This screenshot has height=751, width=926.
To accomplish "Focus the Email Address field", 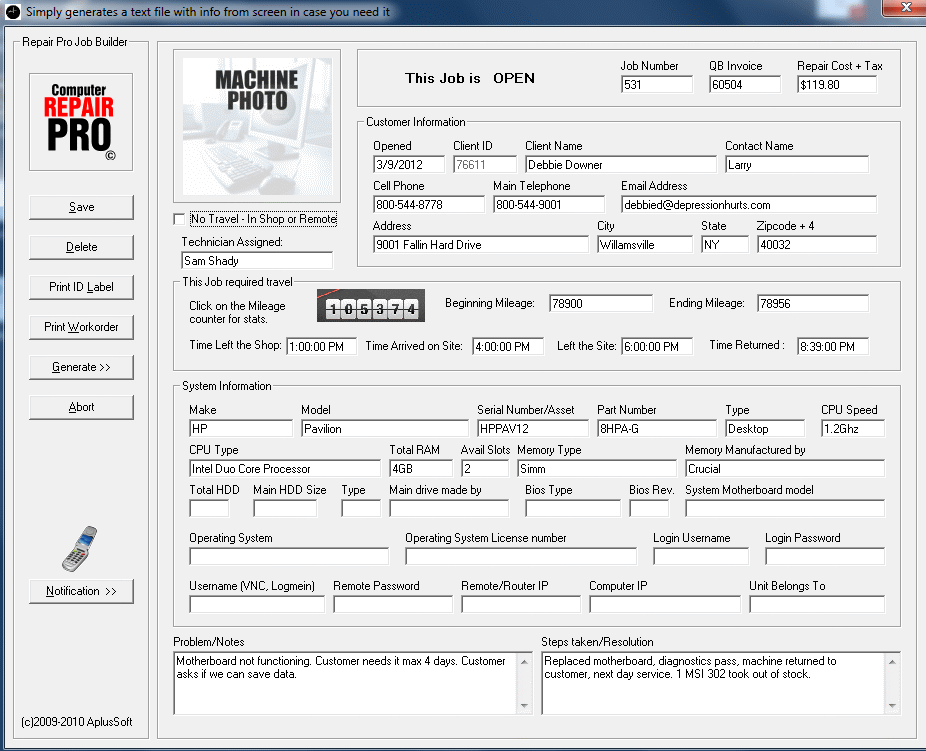I will [748, 205].
